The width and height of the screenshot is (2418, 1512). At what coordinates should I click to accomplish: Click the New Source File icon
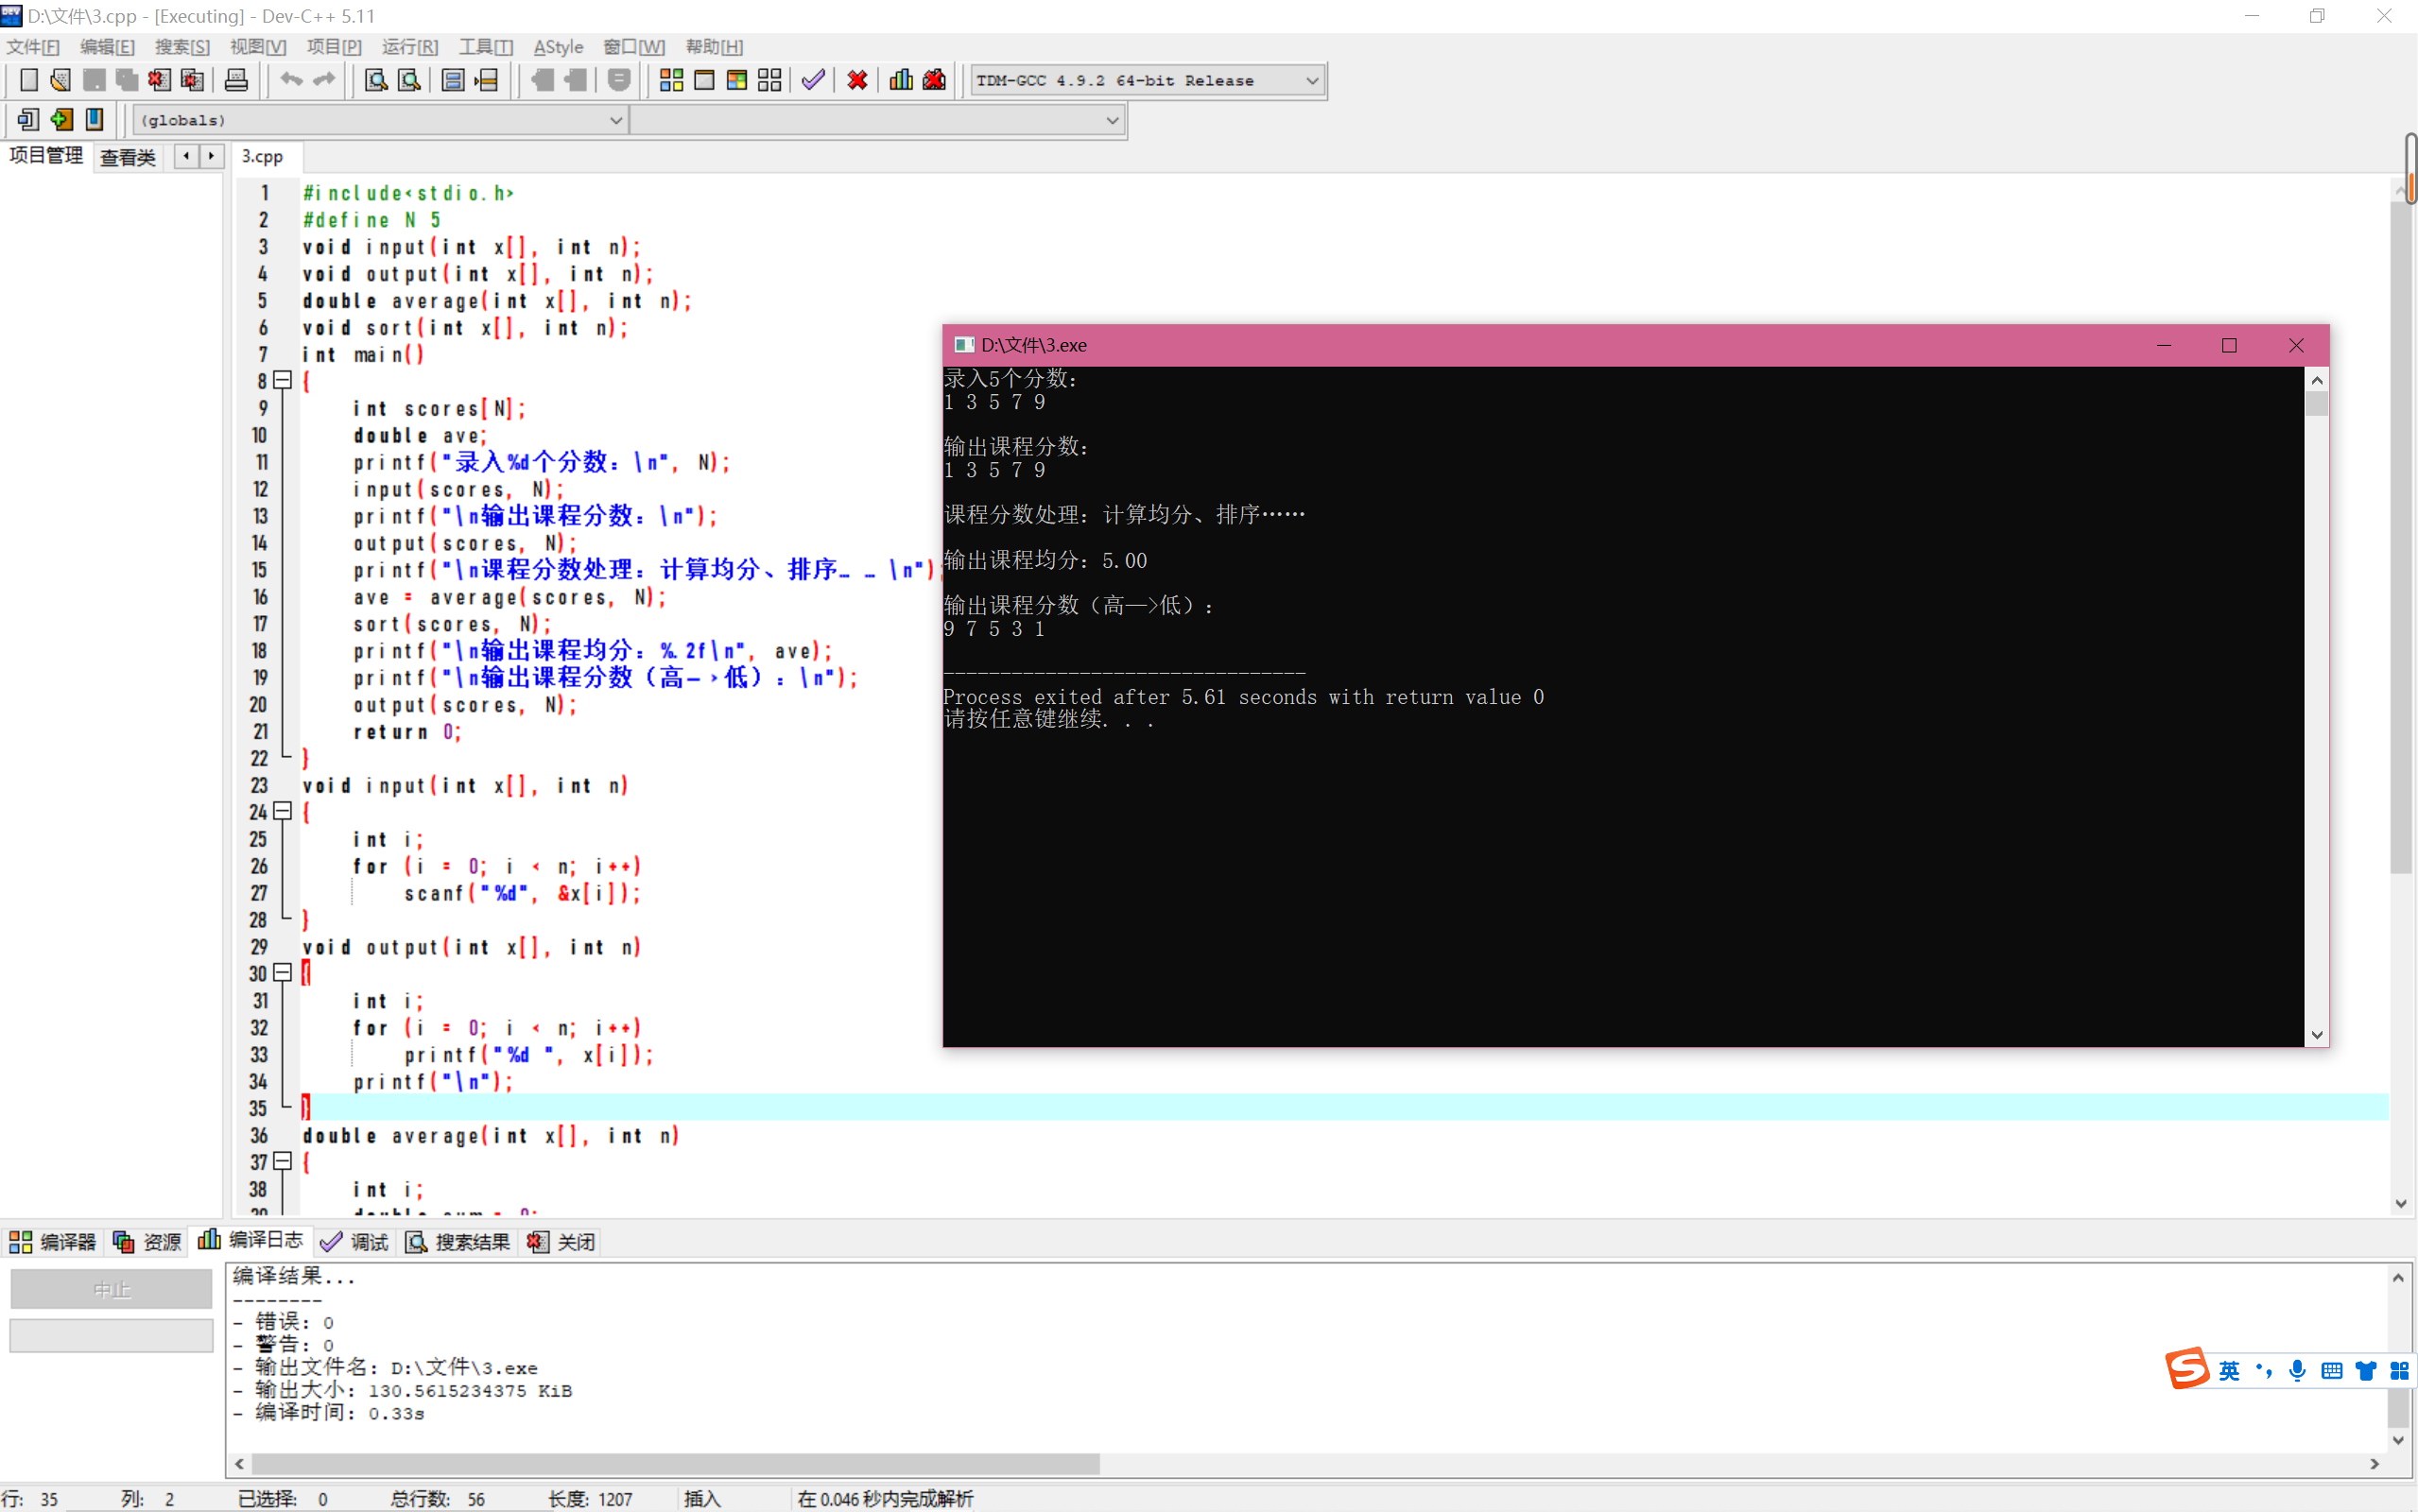[29, 80]
